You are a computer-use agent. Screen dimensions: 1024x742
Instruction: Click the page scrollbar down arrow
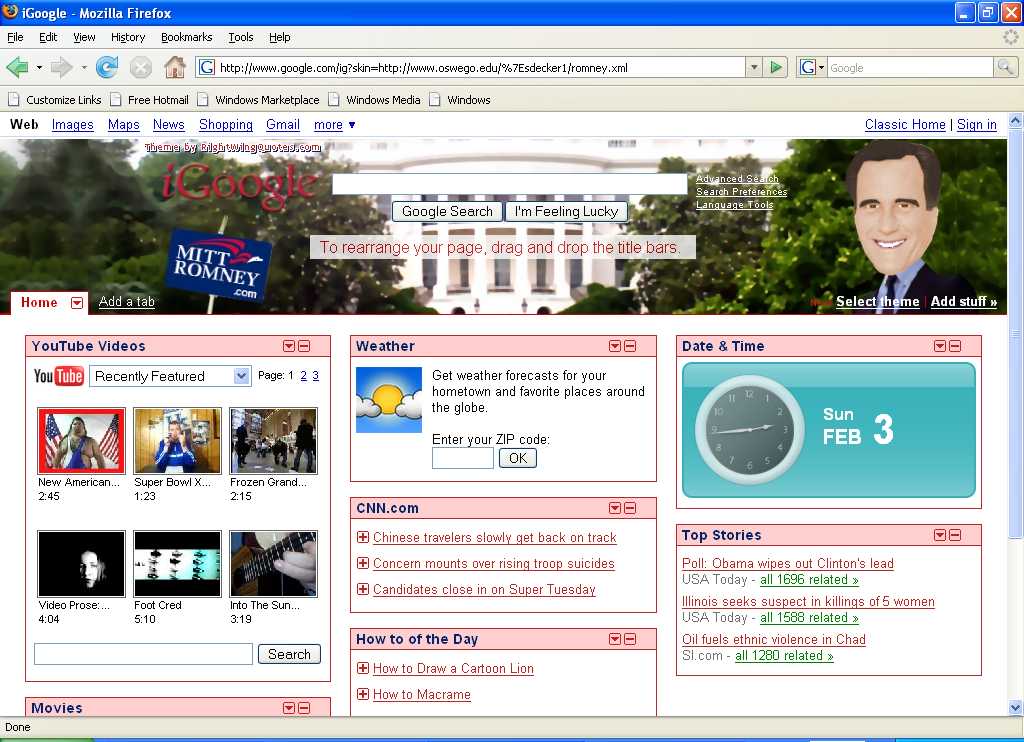pos(1016,707)
